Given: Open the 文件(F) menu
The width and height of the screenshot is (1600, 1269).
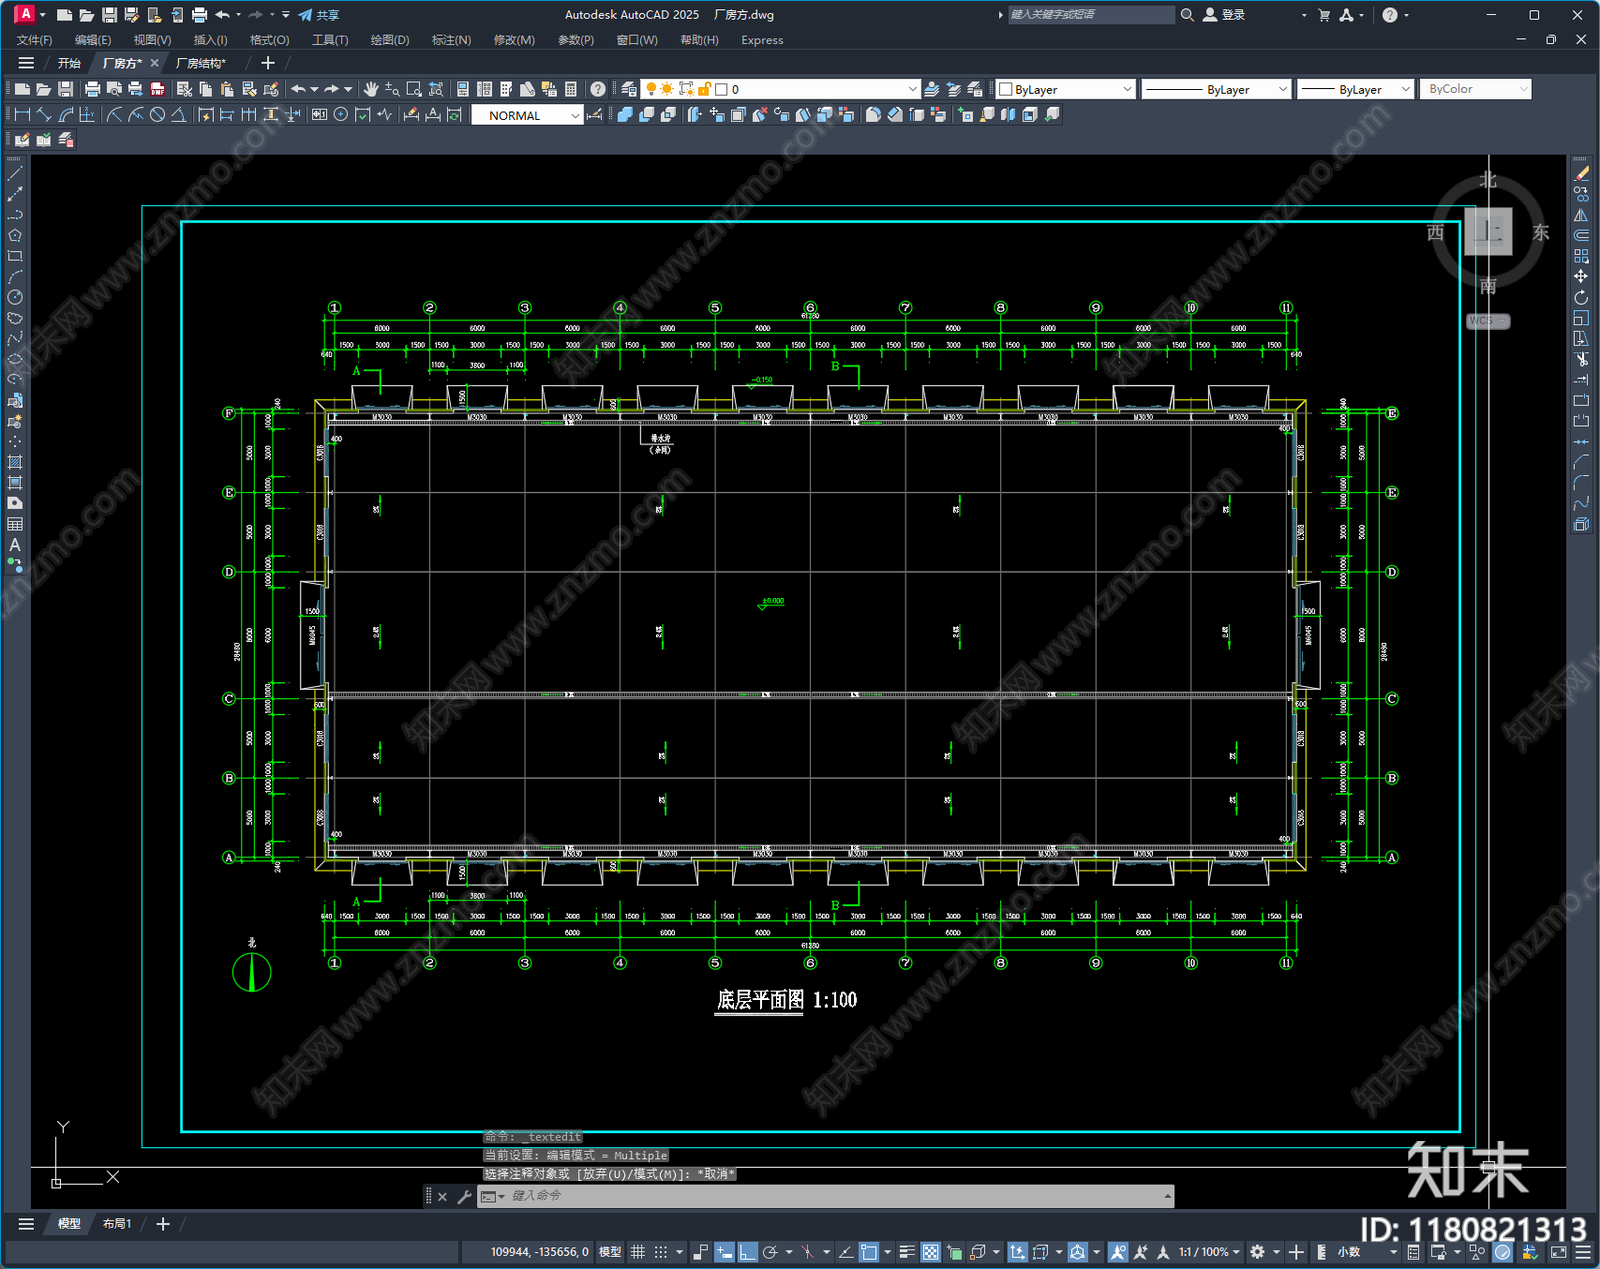Looking at the screenshot, I should click(x=34, y=40).
